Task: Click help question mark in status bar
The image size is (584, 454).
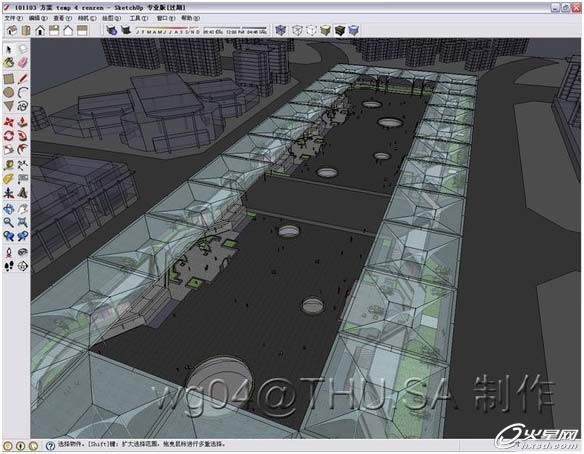Action: 50,445
